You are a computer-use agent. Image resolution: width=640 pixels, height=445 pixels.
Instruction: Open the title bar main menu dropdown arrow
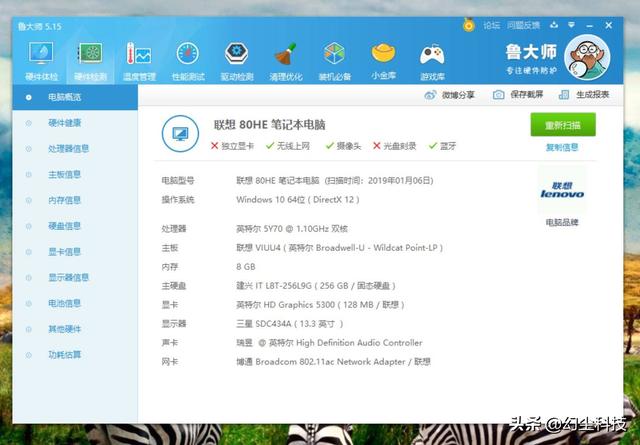tap(571, 25)
